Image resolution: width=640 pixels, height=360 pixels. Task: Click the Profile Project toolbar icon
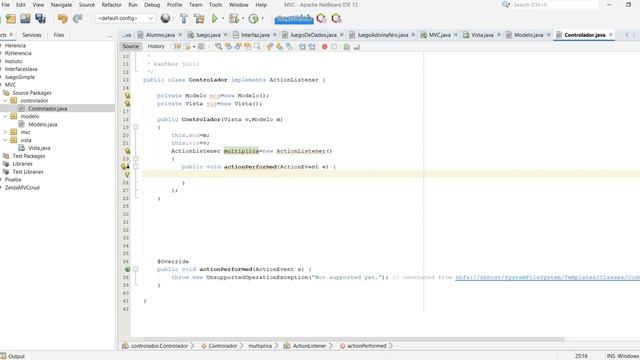[x=253, y=18]
